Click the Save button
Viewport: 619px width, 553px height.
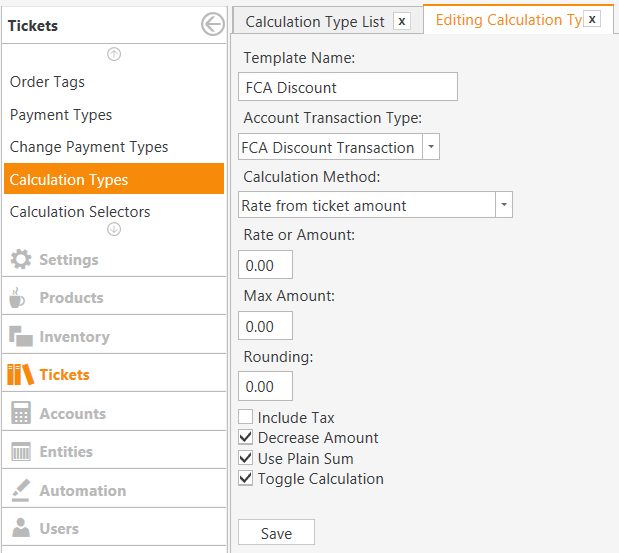tap(276, 532)
